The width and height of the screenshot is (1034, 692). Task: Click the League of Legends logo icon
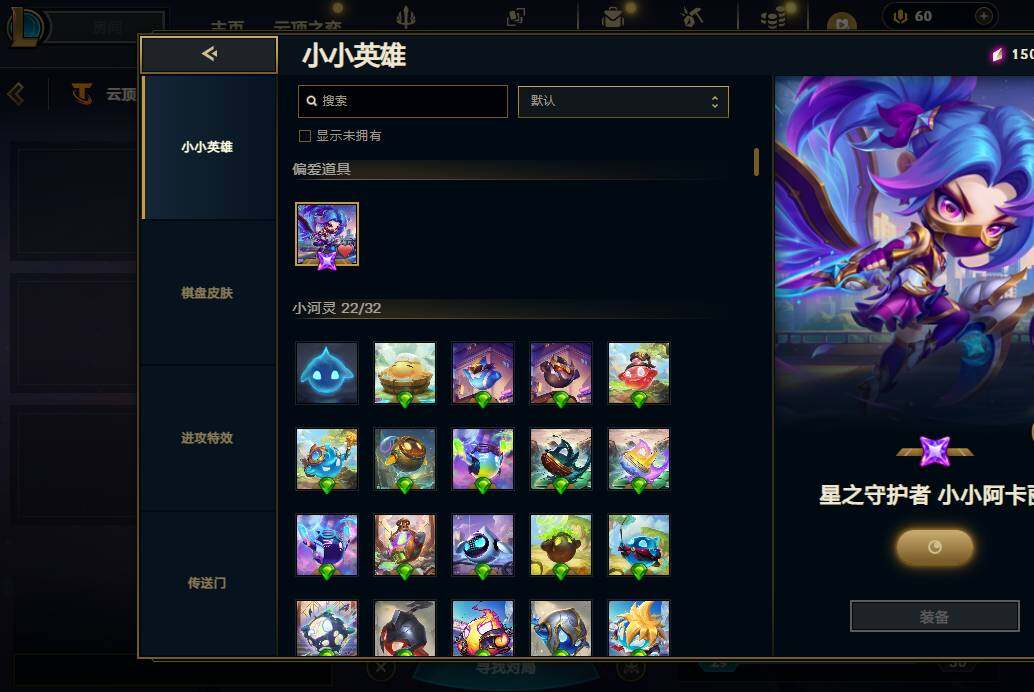tap(24, 26)
